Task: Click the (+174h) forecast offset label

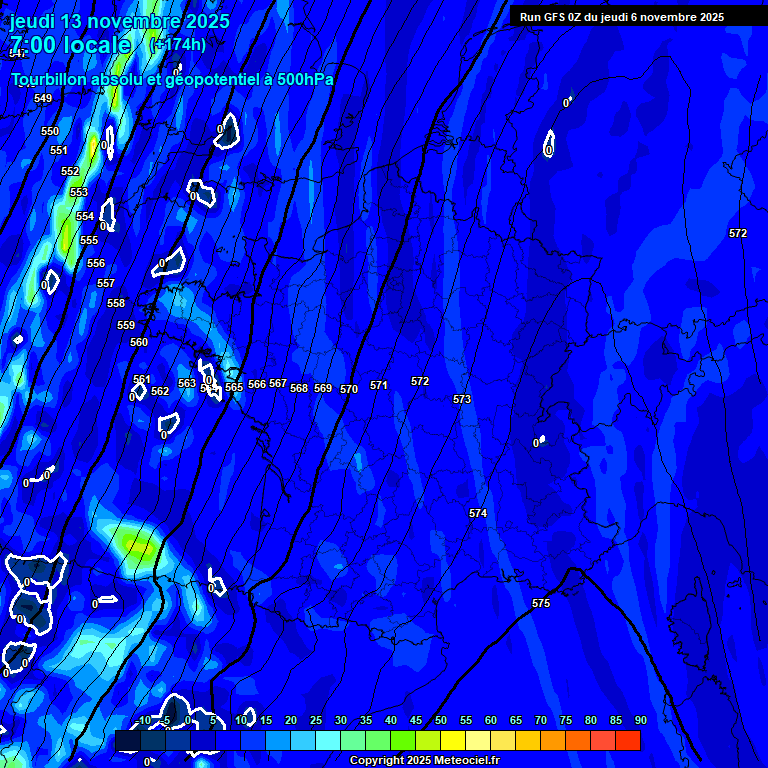Action: point(177,44)
